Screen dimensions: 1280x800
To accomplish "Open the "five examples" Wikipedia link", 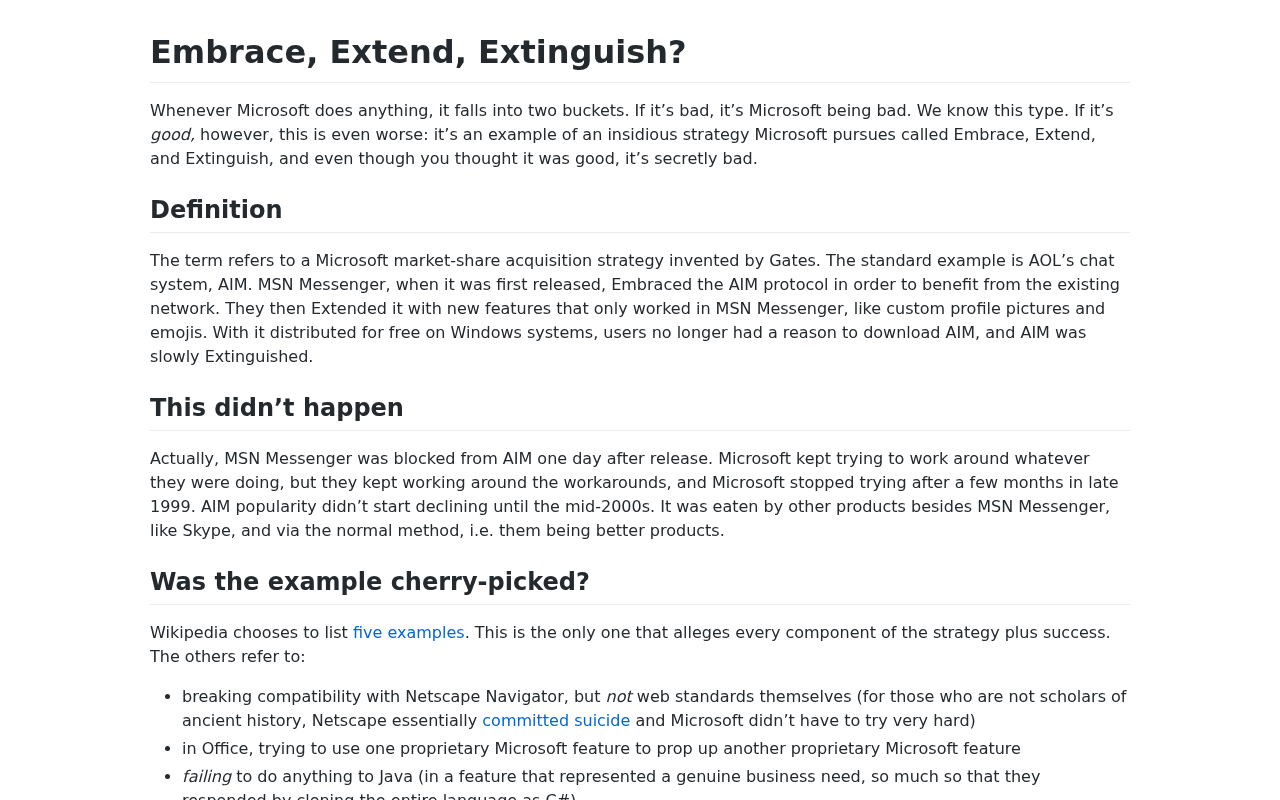I will [408, 633].
